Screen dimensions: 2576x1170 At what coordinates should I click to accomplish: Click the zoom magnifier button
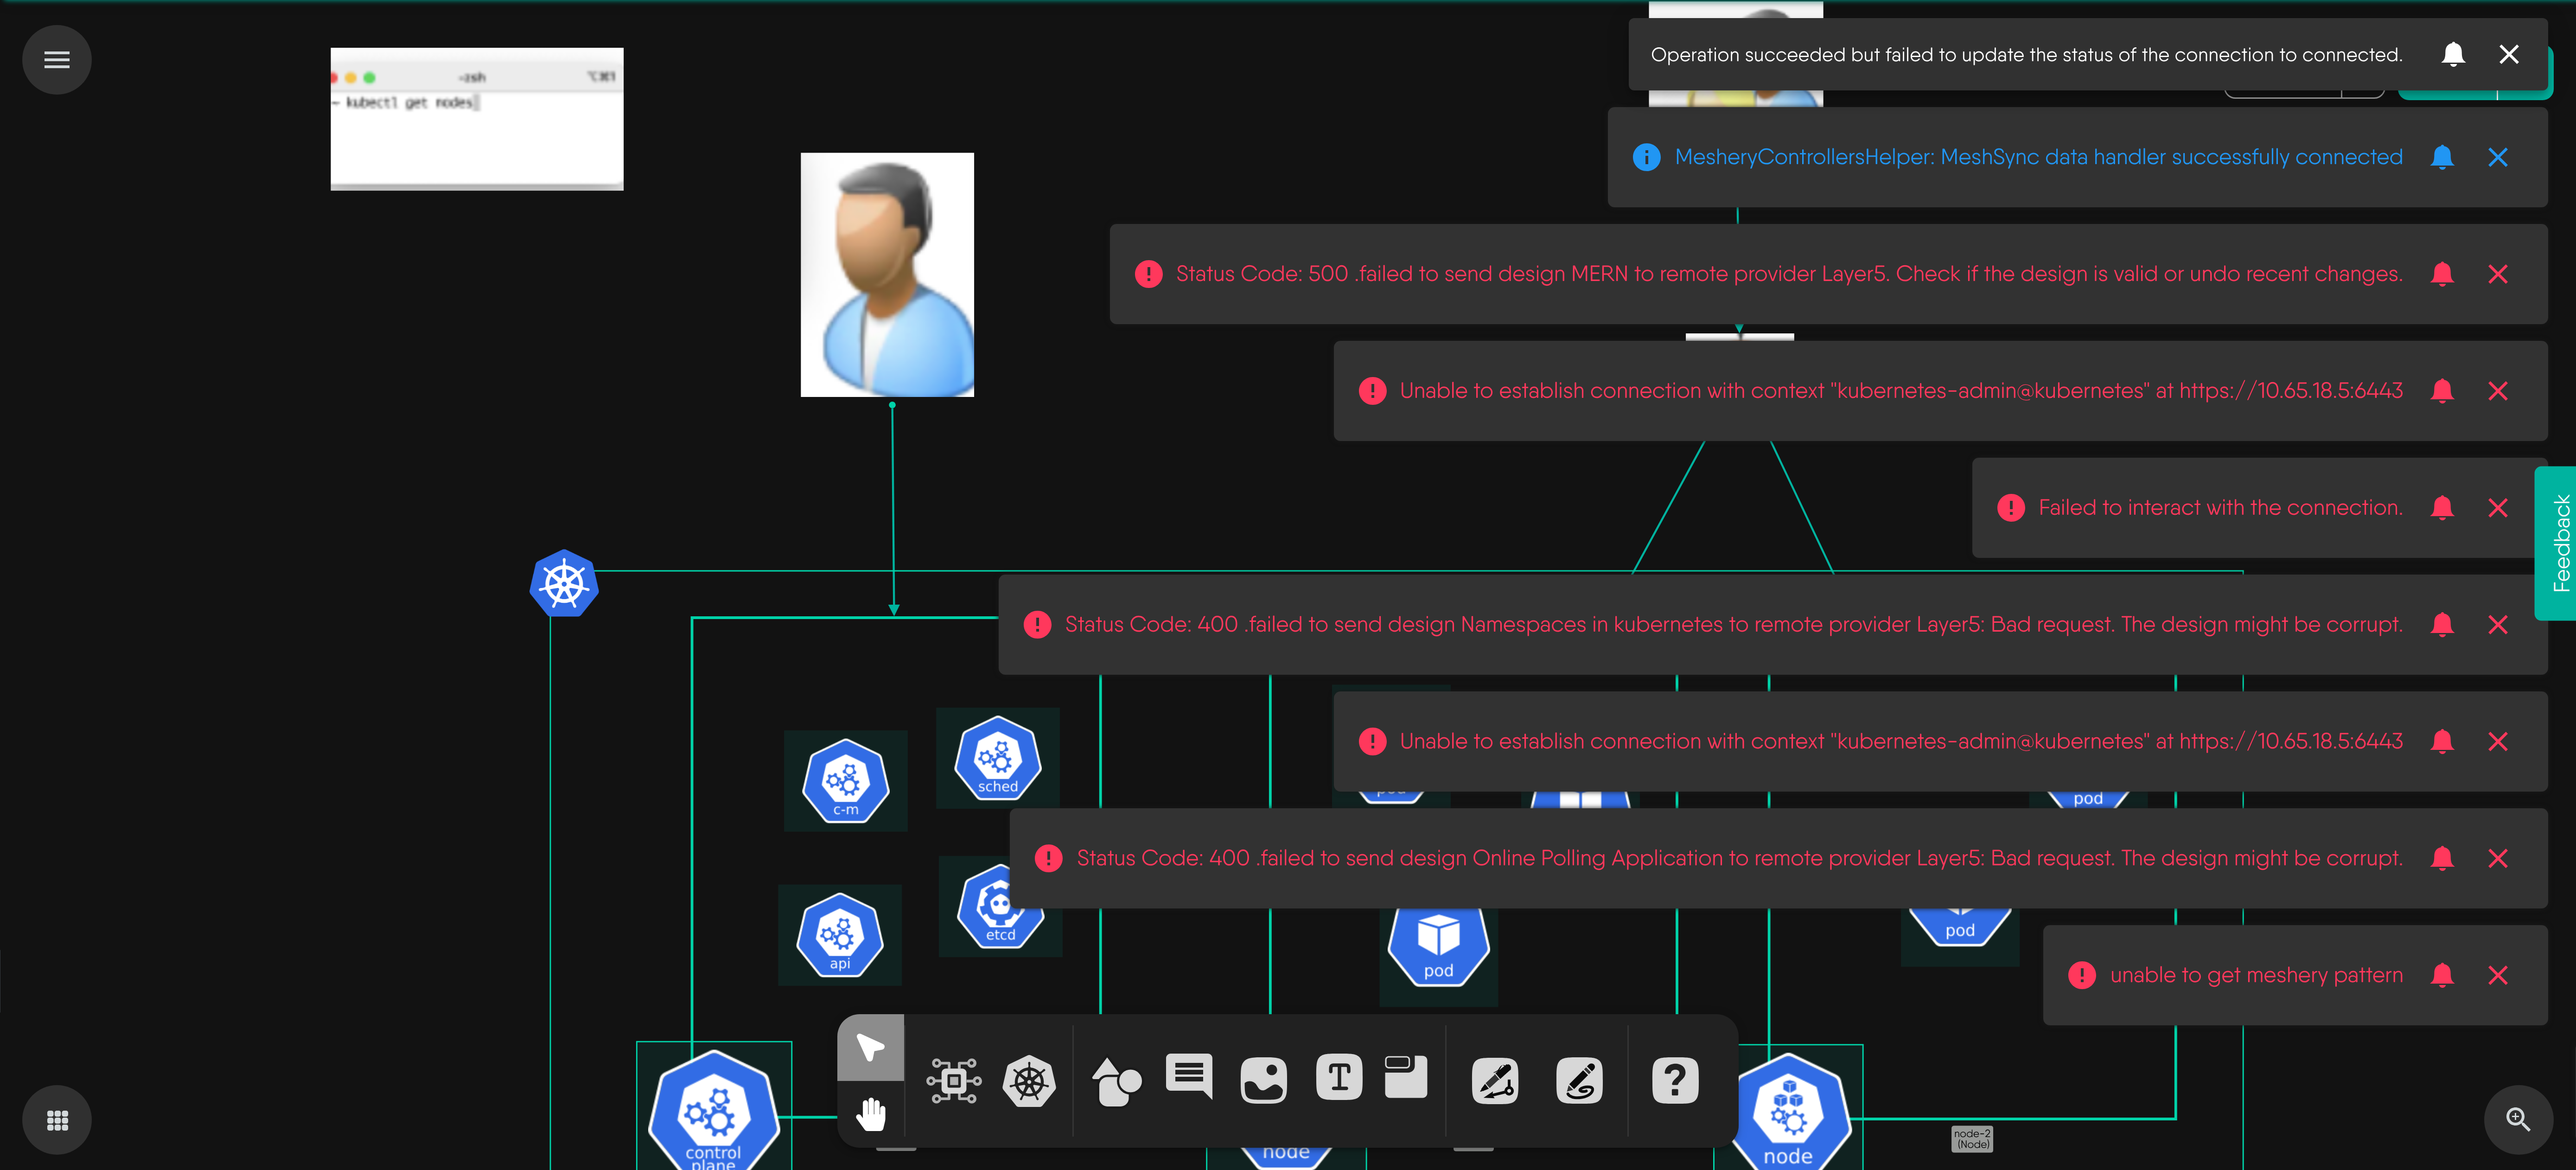(x=2518, y=1120)
